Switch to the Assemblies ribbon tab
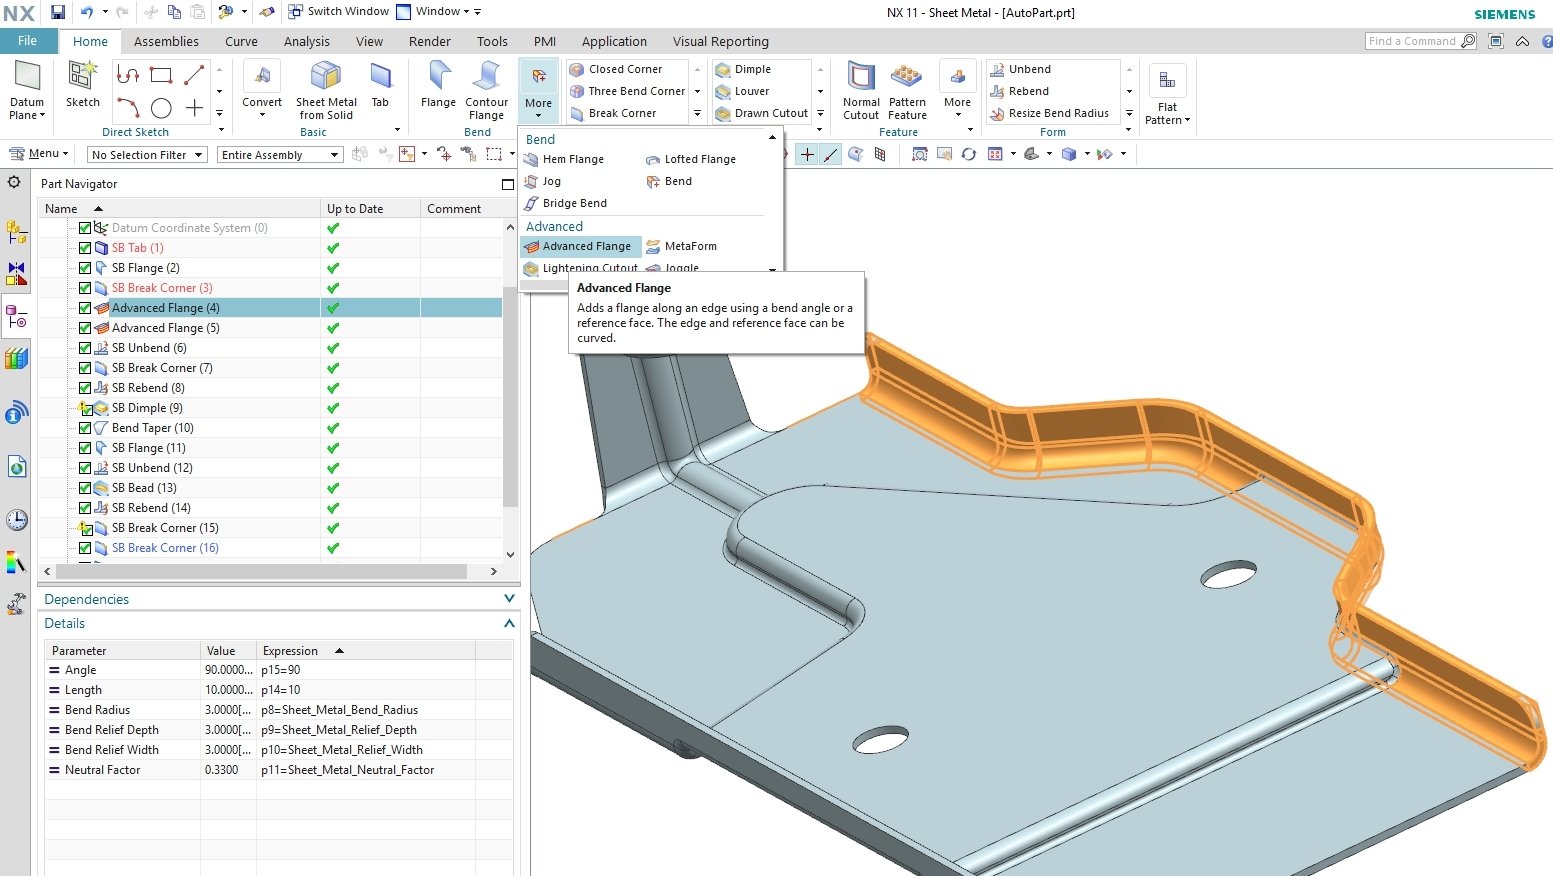 (x=166, y=41)
